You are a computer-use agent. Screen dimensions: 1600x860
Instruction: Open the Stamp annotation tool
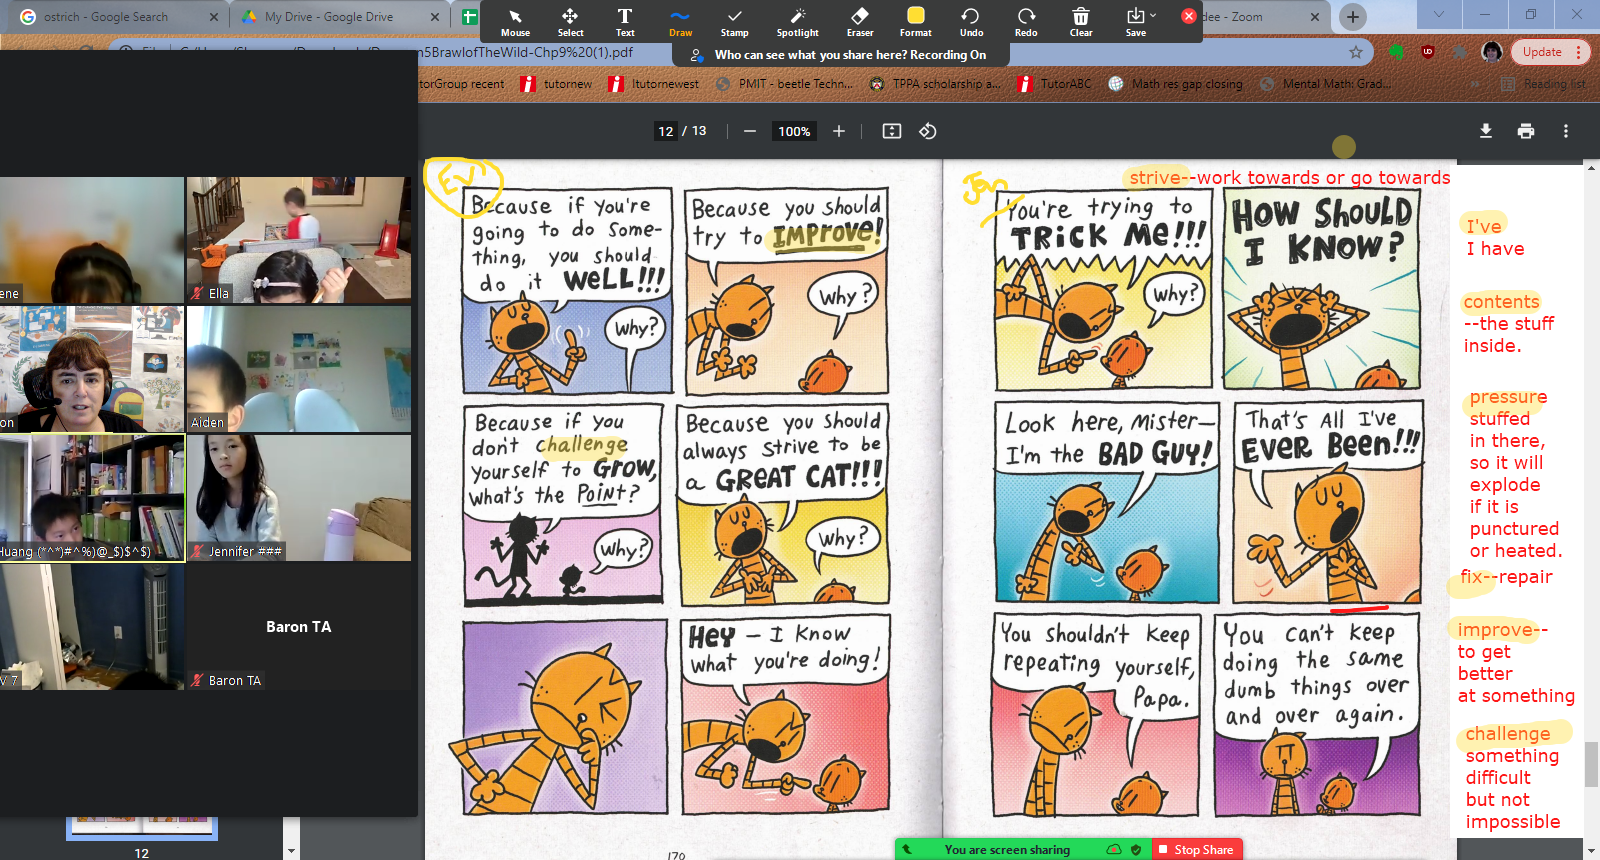[x=735, y=22]
